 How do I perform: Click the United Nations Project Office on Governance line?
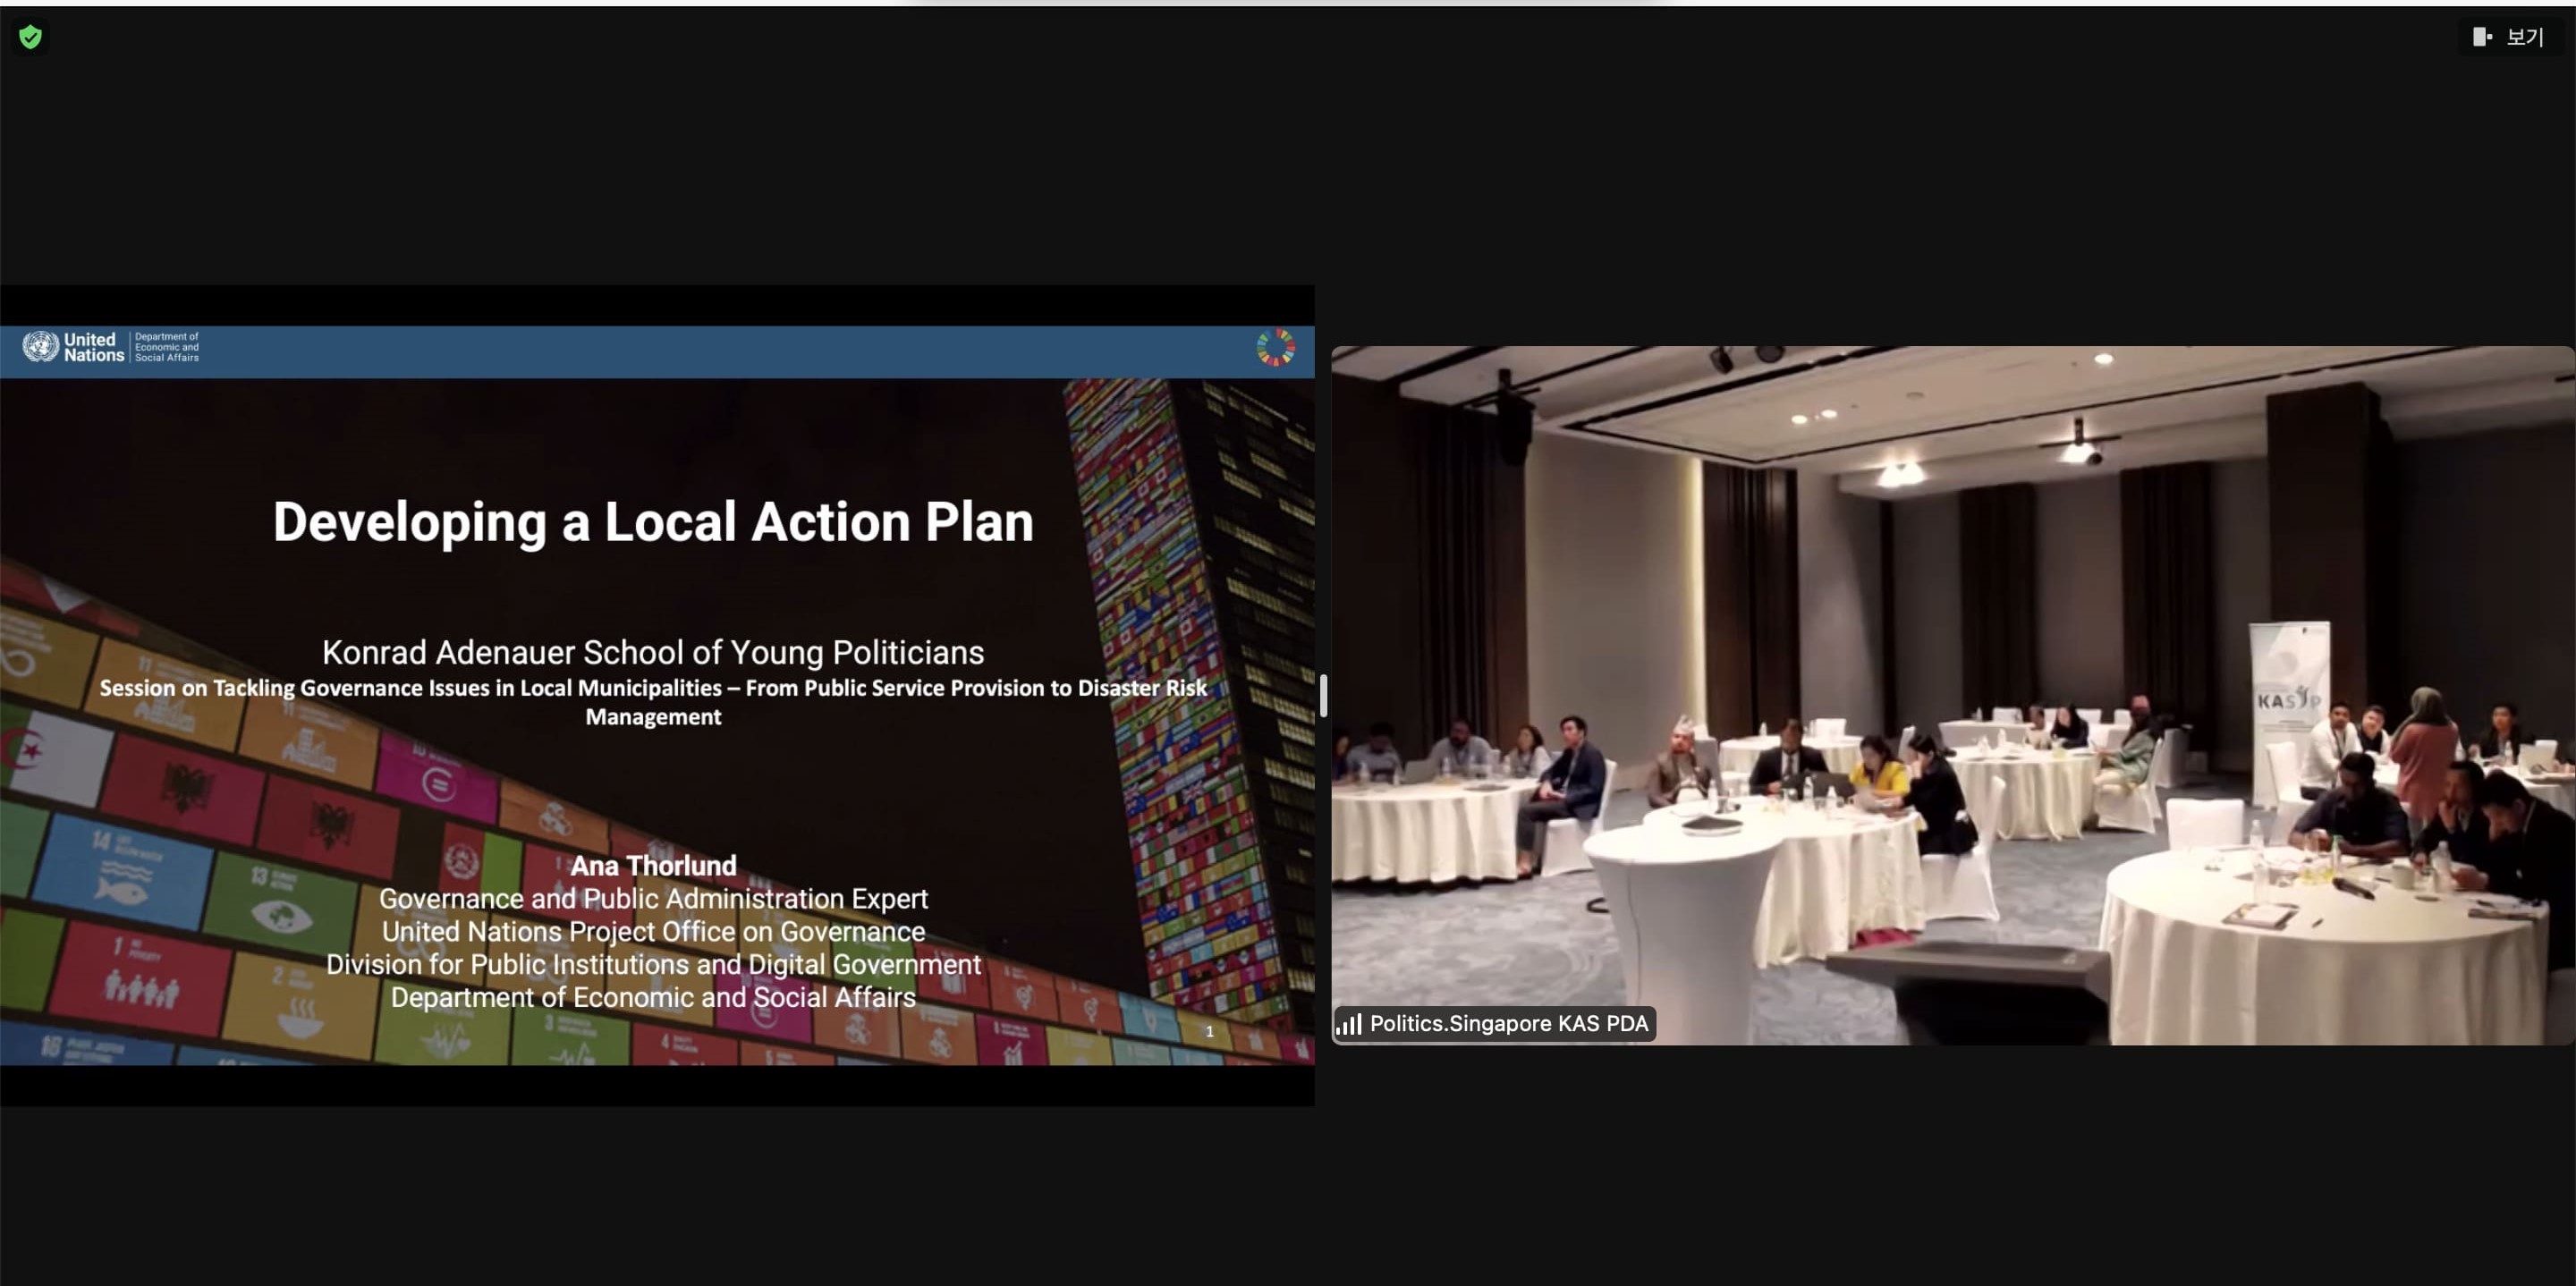653,931
